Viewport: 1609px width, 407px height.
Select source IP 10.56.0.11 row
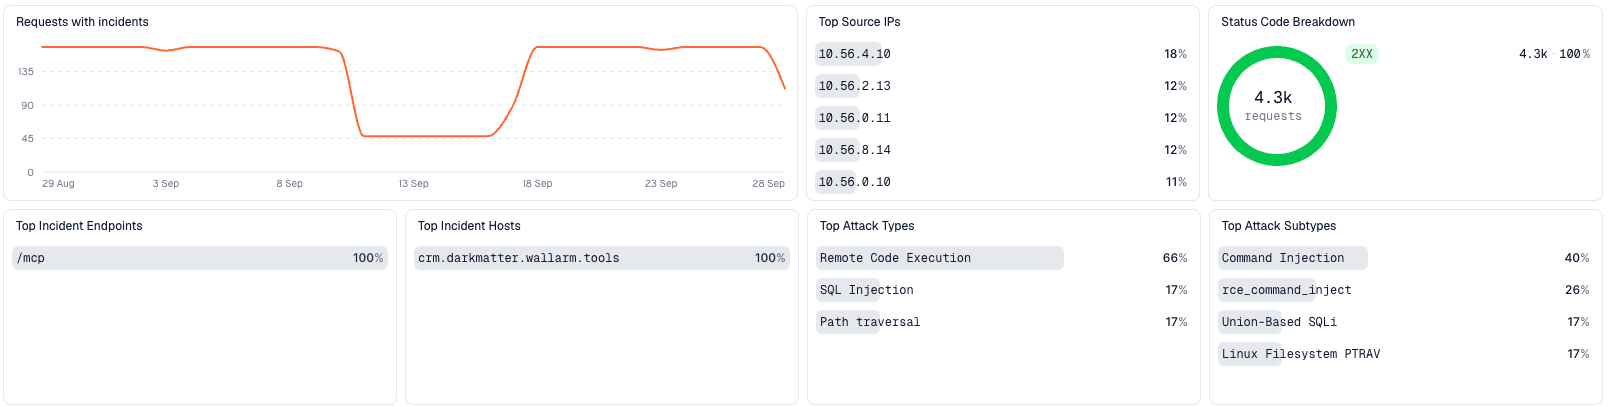pos(1002,118)
